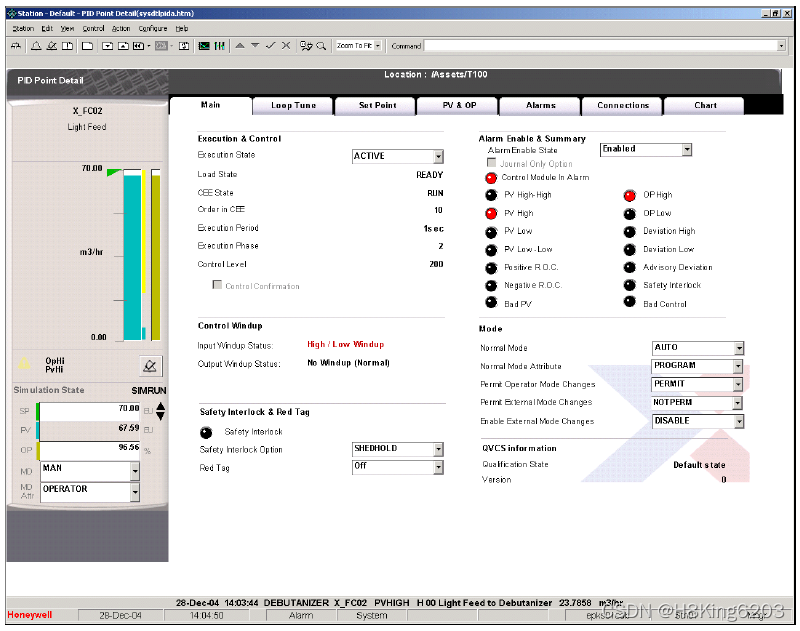The width and height of the screenshot is (800, 631).
Task: Click the SP up/down stepper arrows
Action: click(160, 411)
